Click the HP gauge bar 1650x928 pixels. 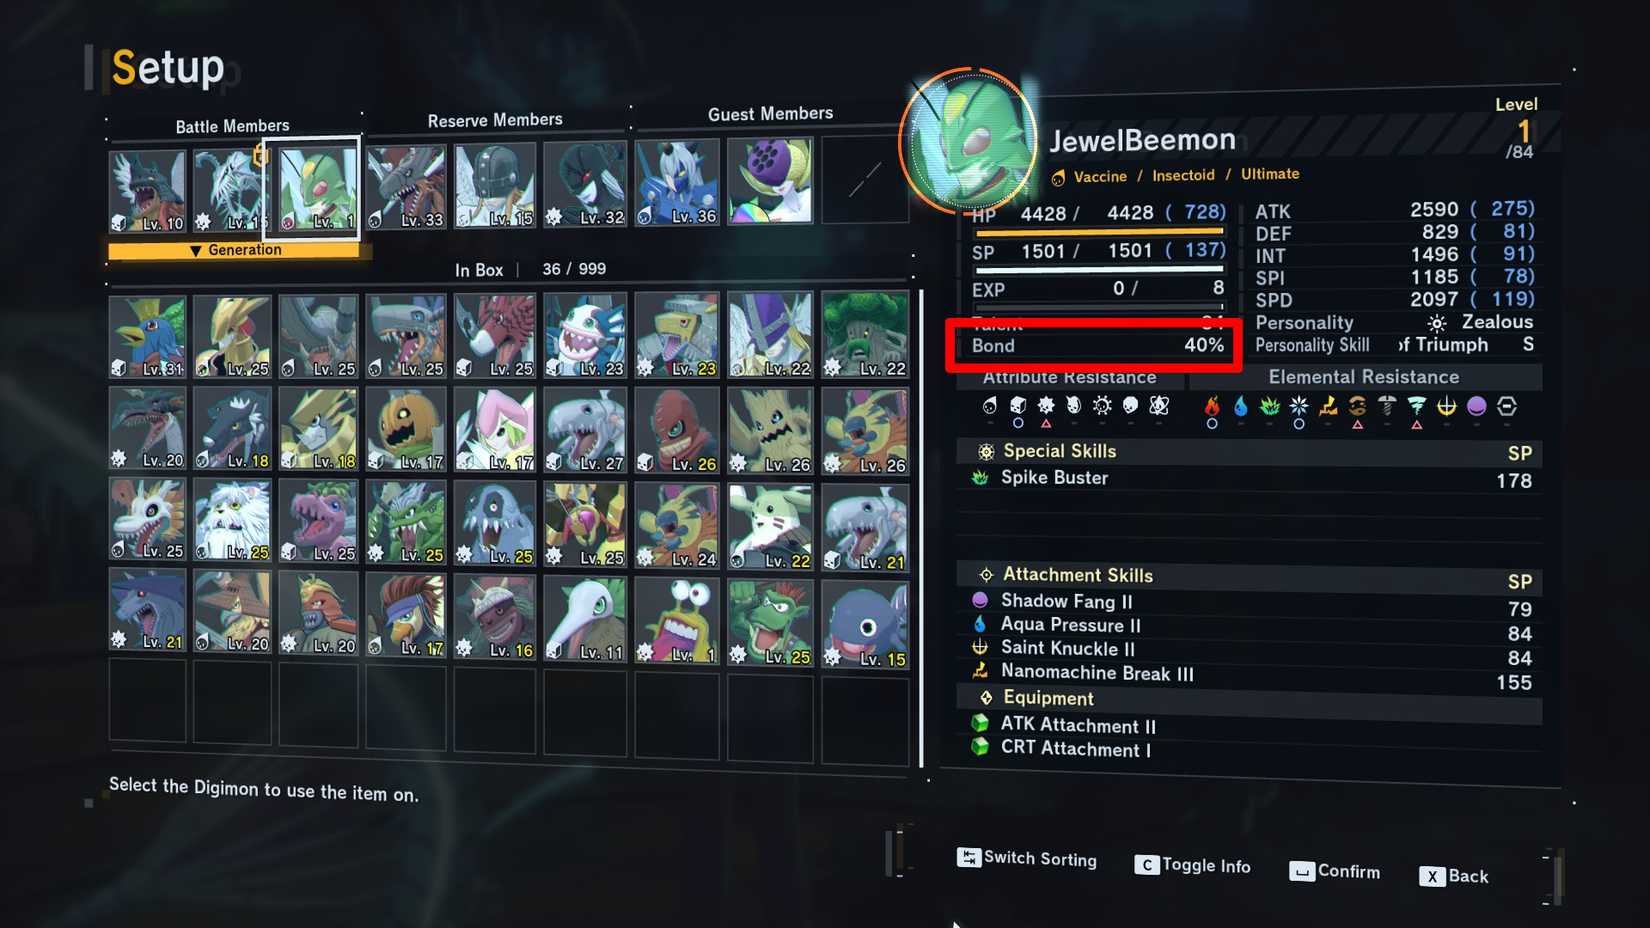pos(1099,232)
